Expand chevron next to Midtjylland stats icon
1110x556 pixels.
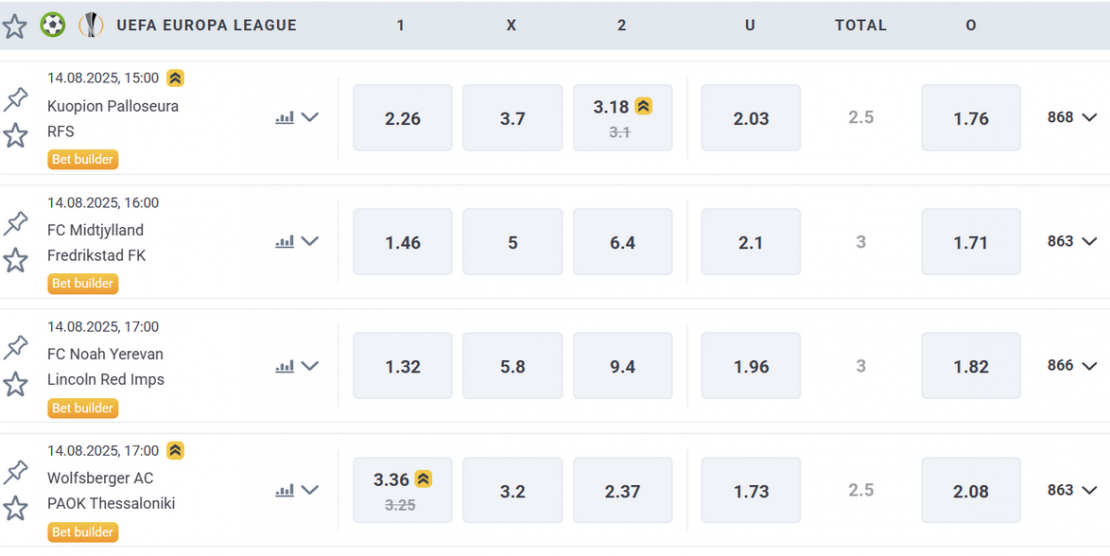click(x=310, y=242)
